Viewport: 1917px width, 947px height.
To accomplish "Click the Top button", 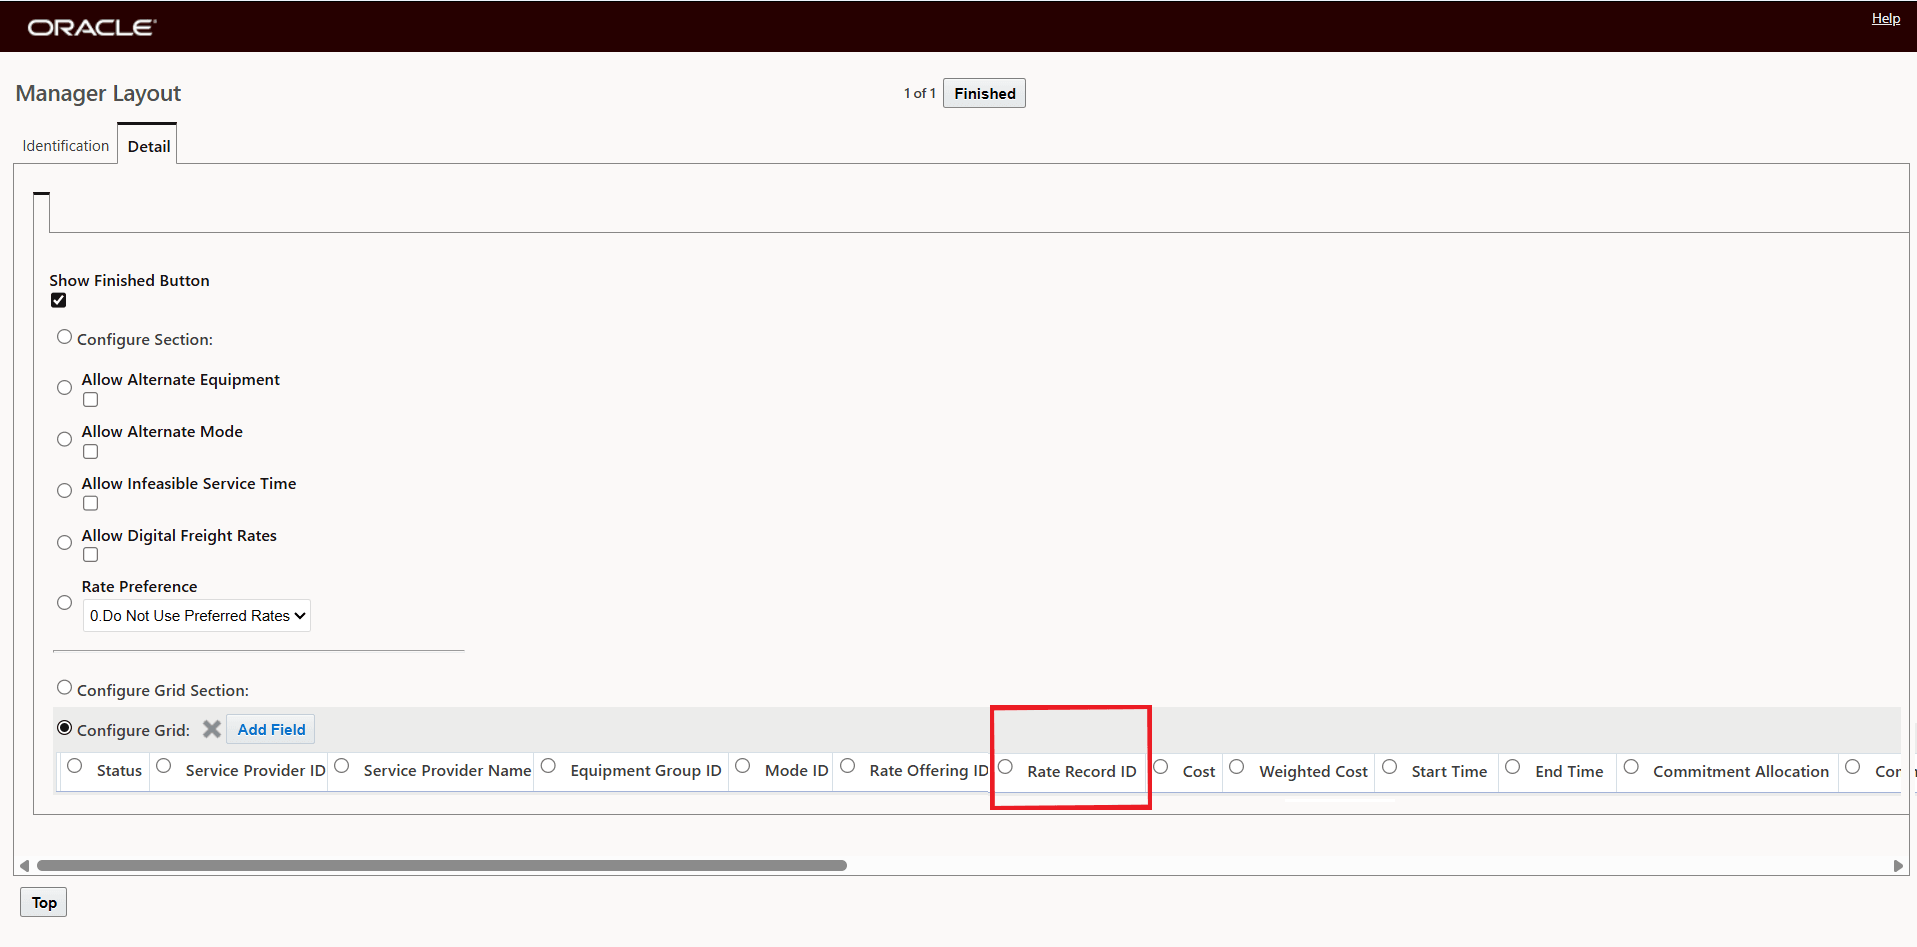I will [44, 903].
